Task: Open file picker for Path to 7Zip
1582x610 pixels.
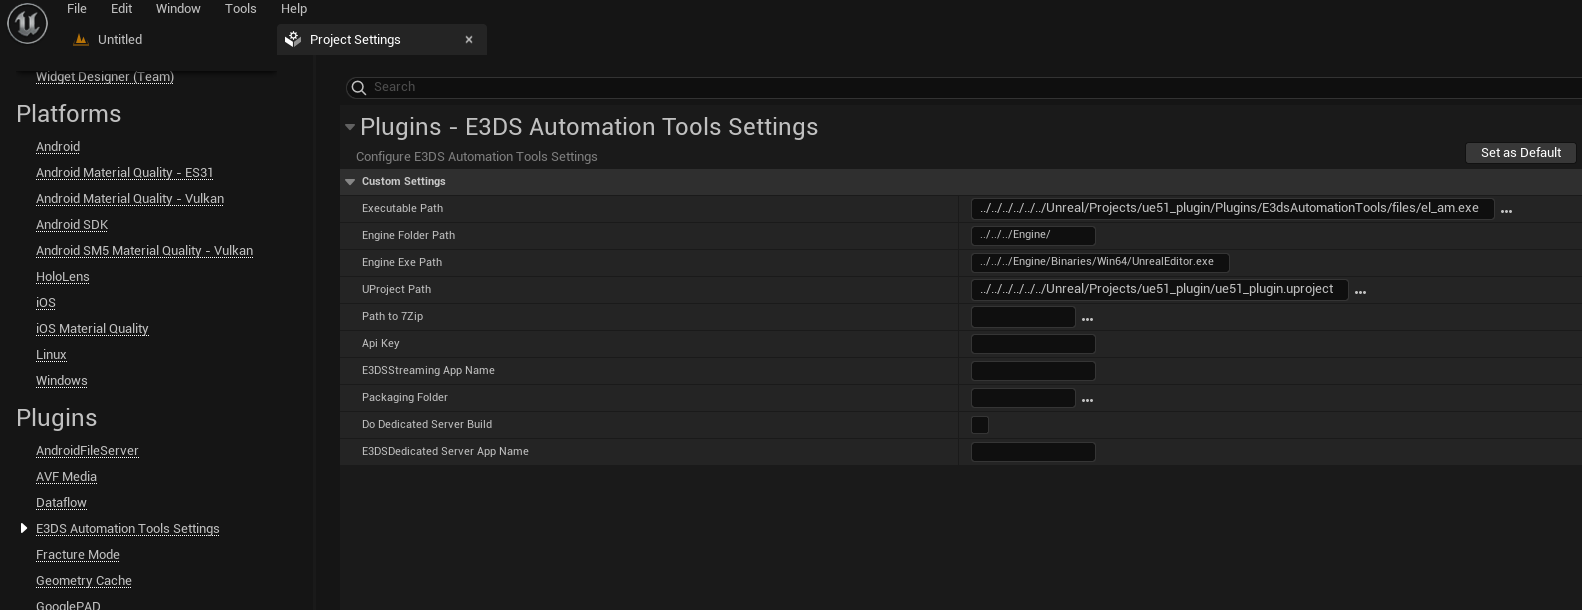Action: click(x=1087, y=318)
